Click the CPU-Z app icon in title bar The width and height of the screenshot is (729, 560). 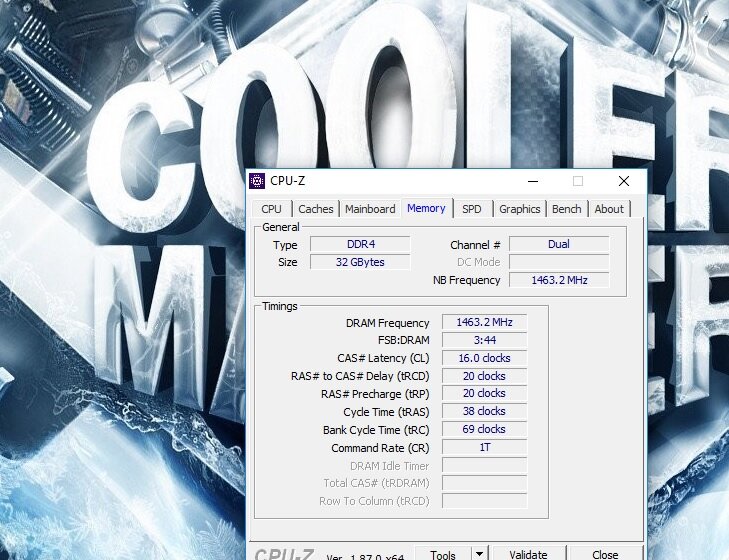(x=257, y=181)
